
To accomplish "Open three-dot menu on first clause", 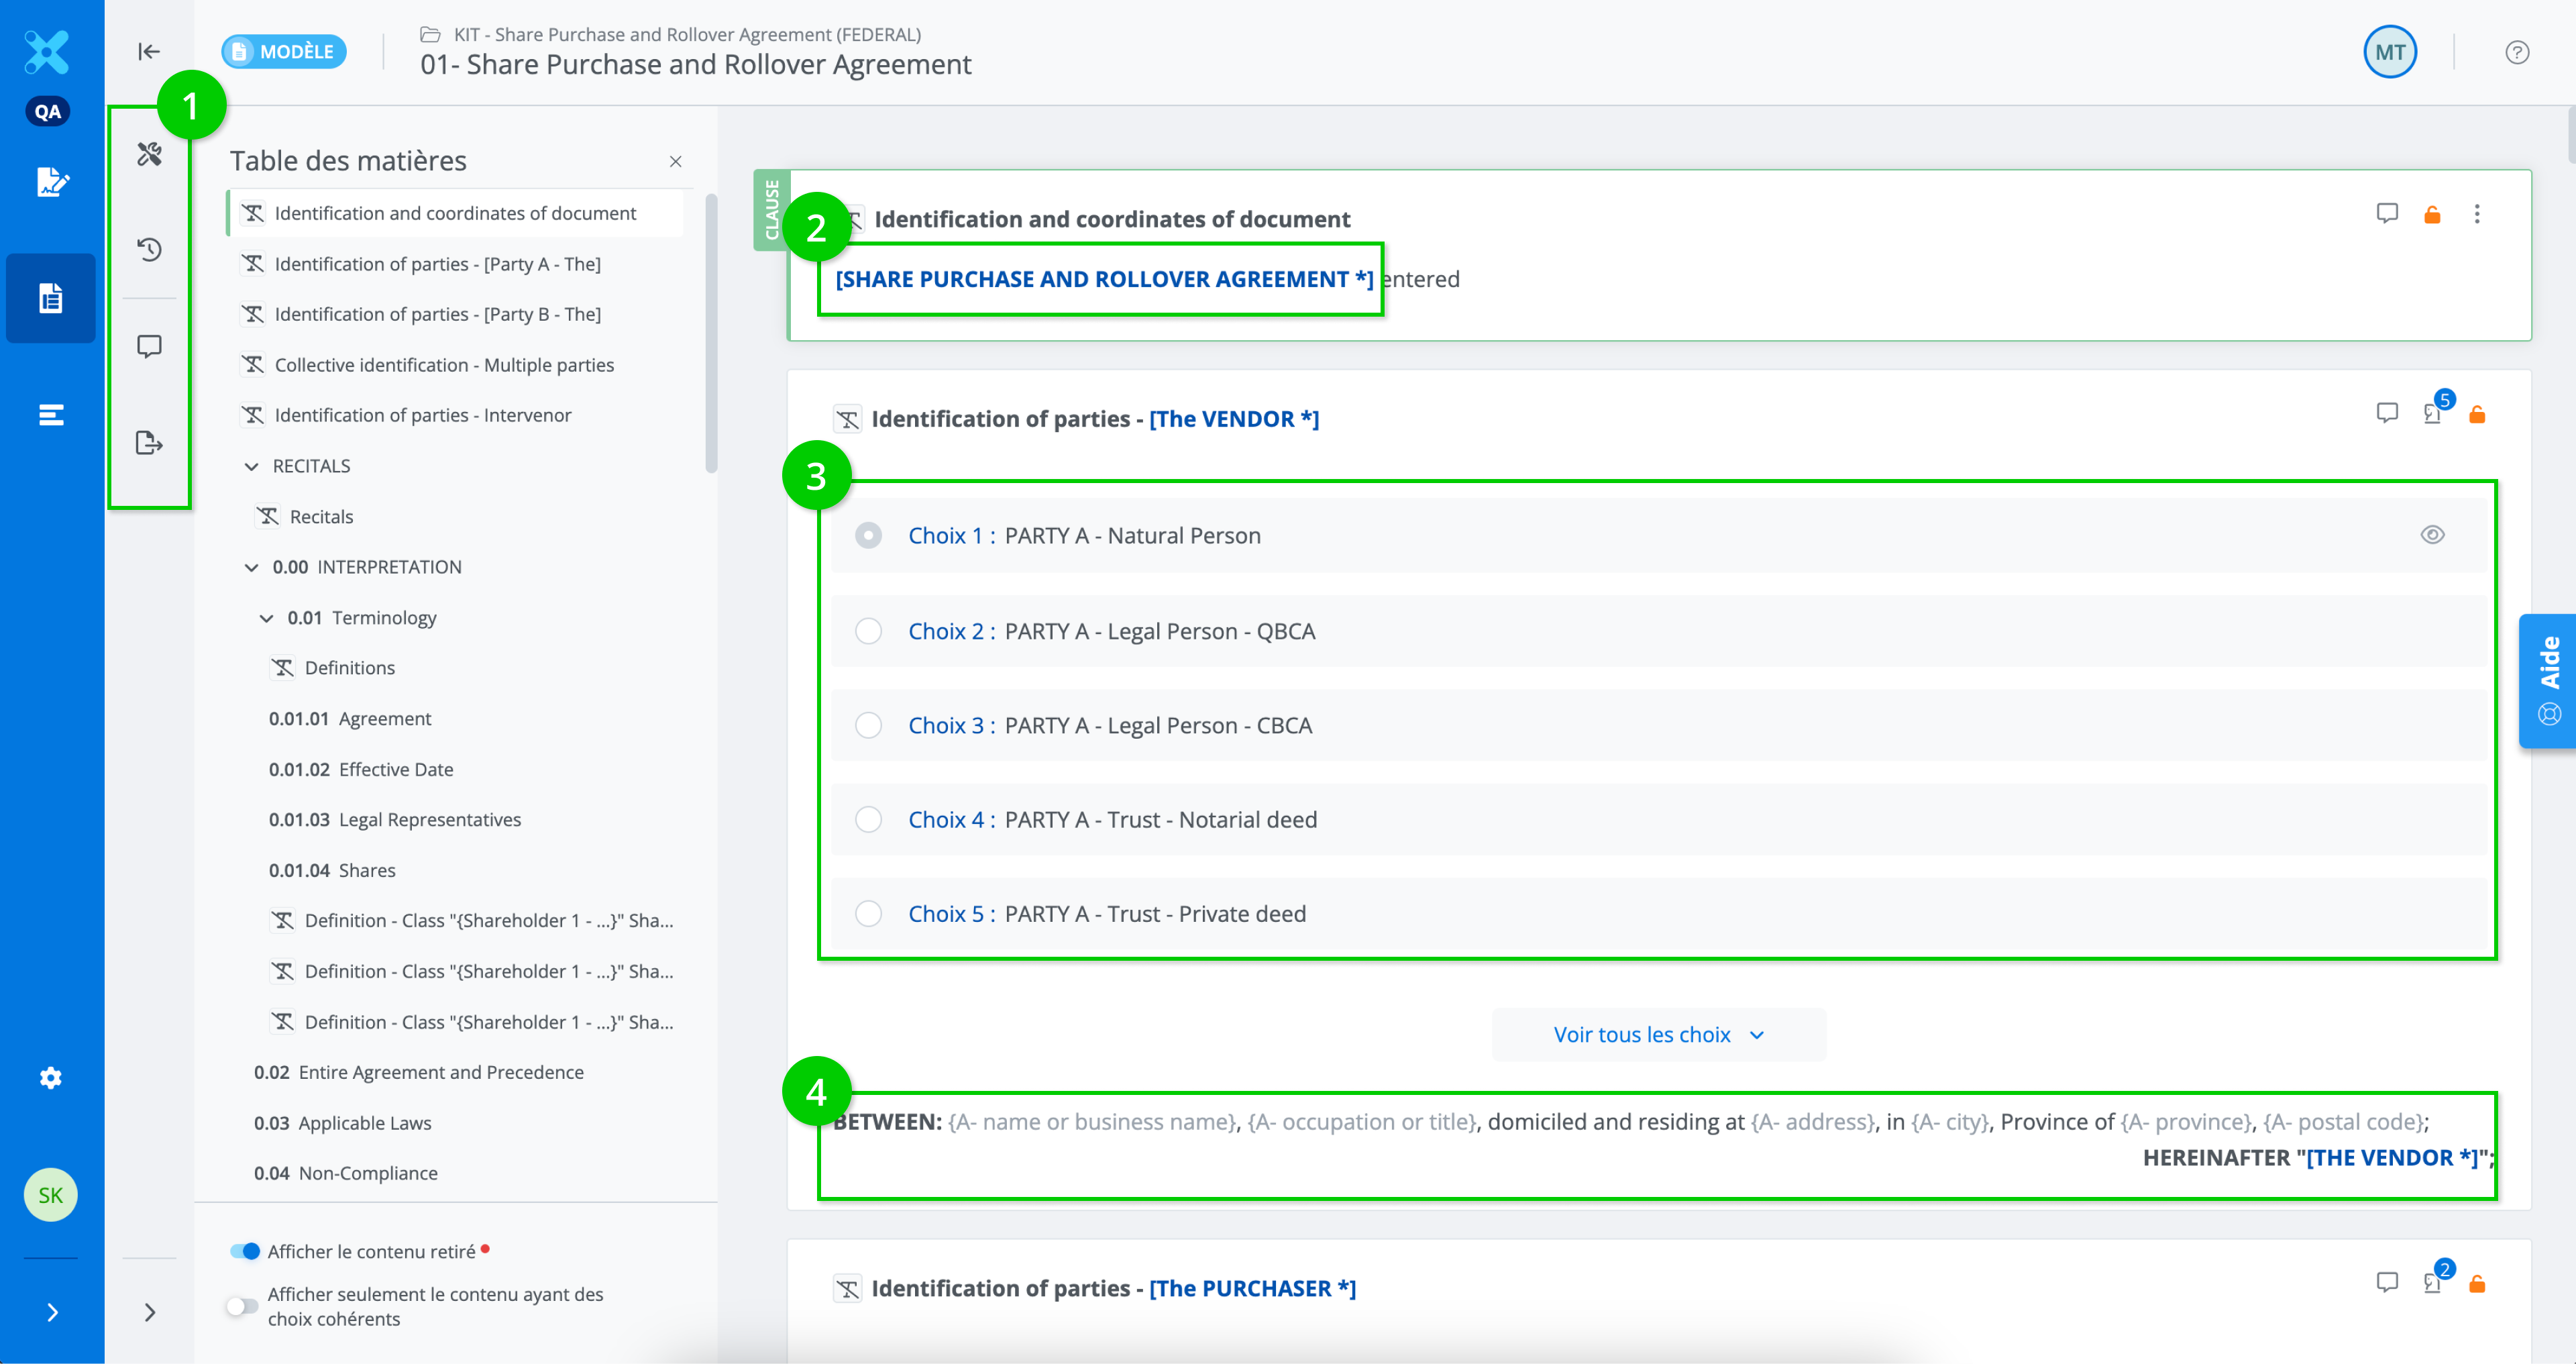I will (x=2477, y=214).
